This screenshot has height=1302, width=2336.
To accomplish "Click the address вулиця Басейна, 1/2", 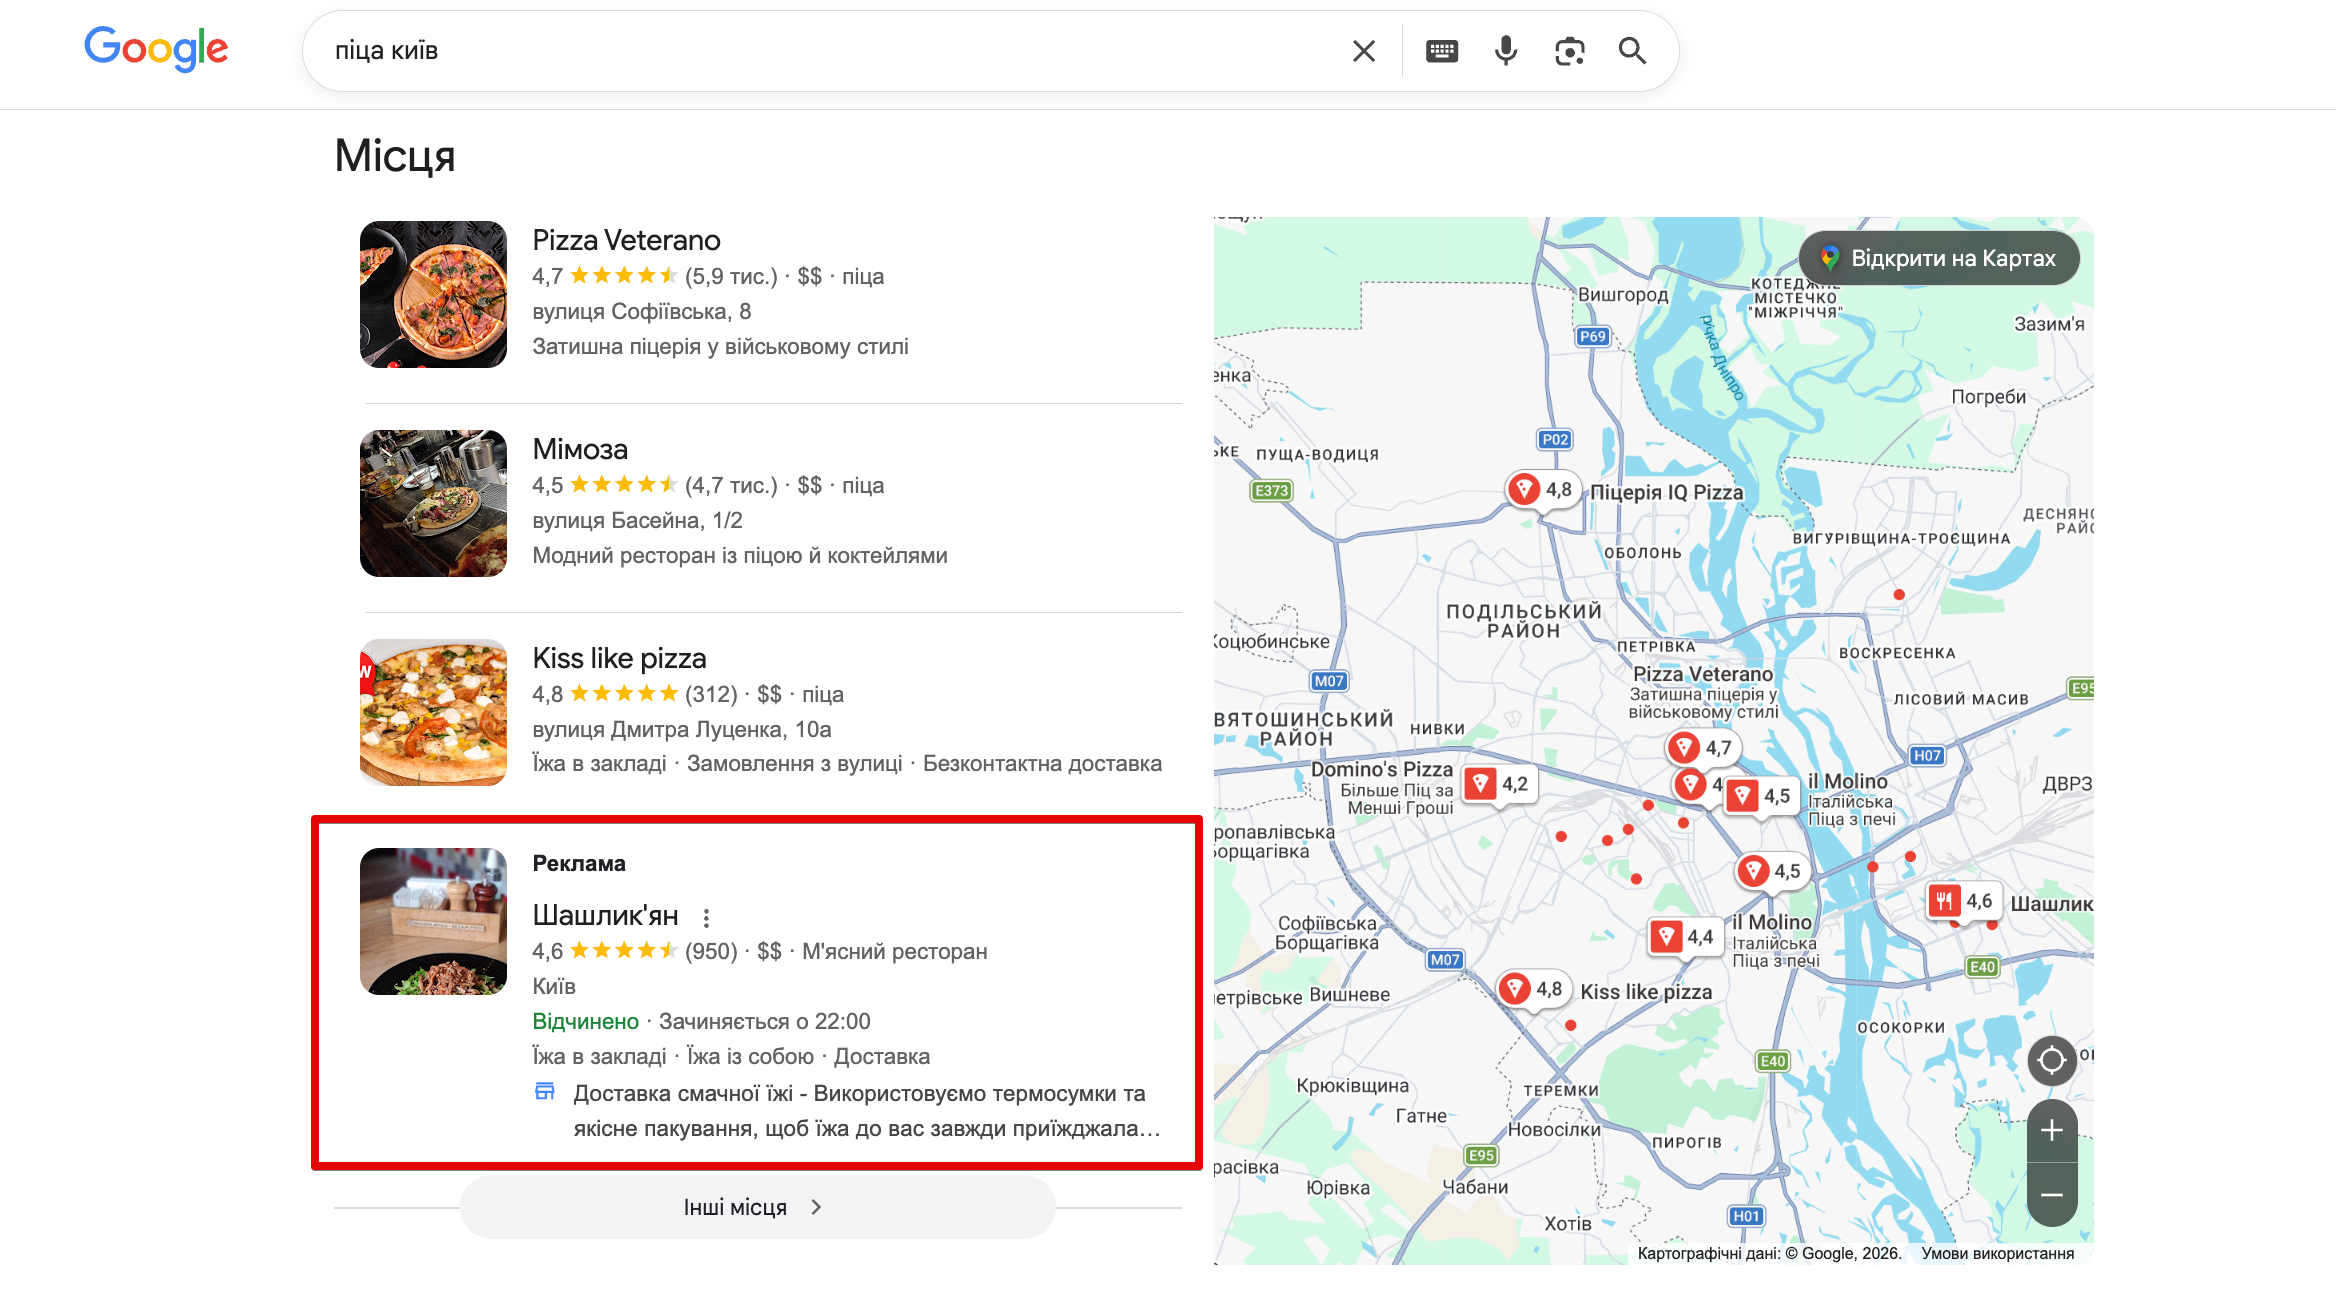I will tap(638, 520).
